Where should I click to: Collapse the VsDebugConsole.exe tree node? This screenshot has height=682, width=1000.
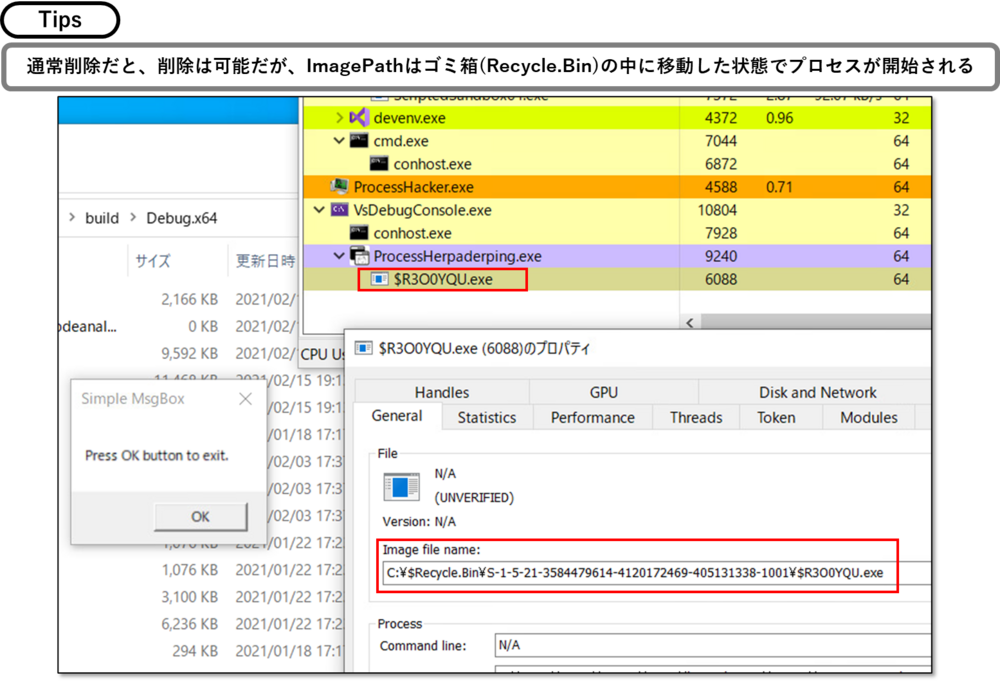319,210
